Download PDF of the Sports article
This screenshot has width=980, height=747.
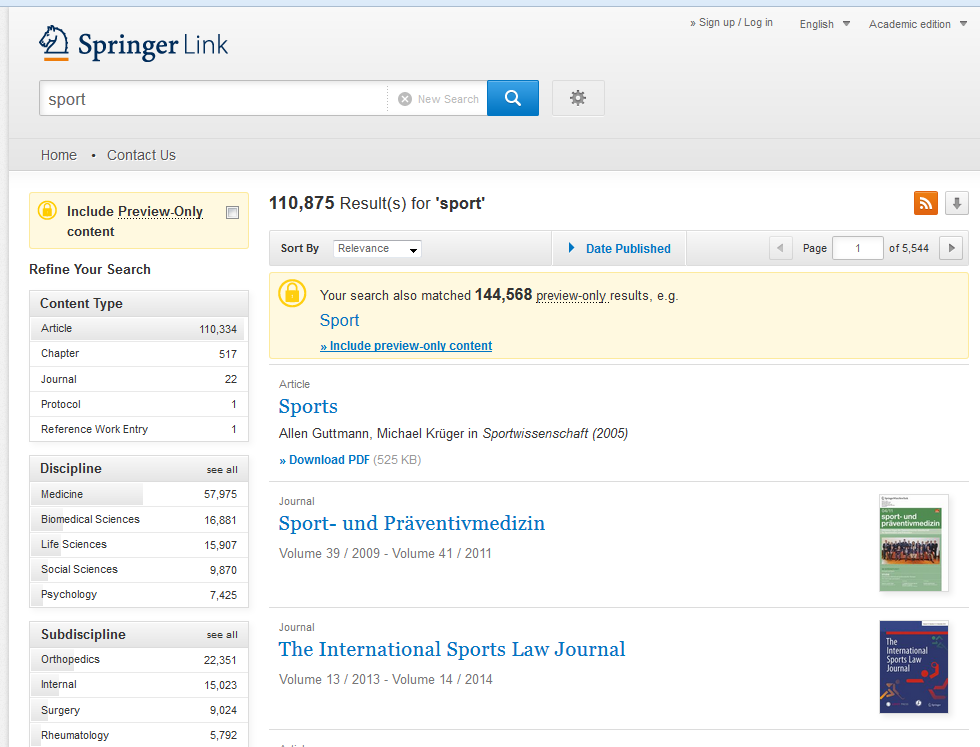pyautogui.click(x=324, y=460)
